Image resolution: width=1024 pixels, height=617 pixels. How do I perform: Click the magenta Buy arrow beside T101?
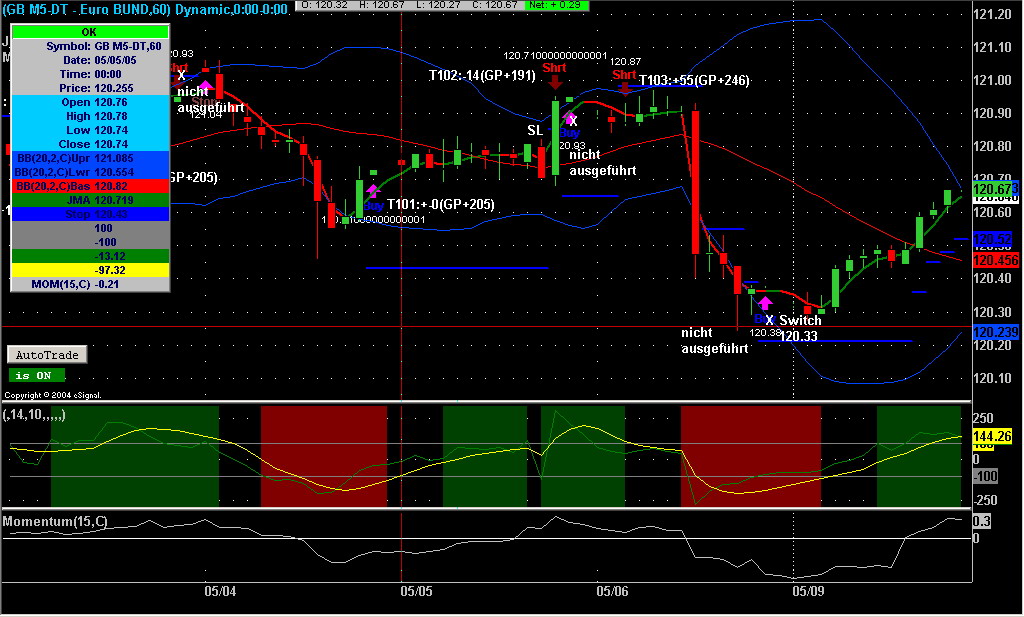coord(372,191)
